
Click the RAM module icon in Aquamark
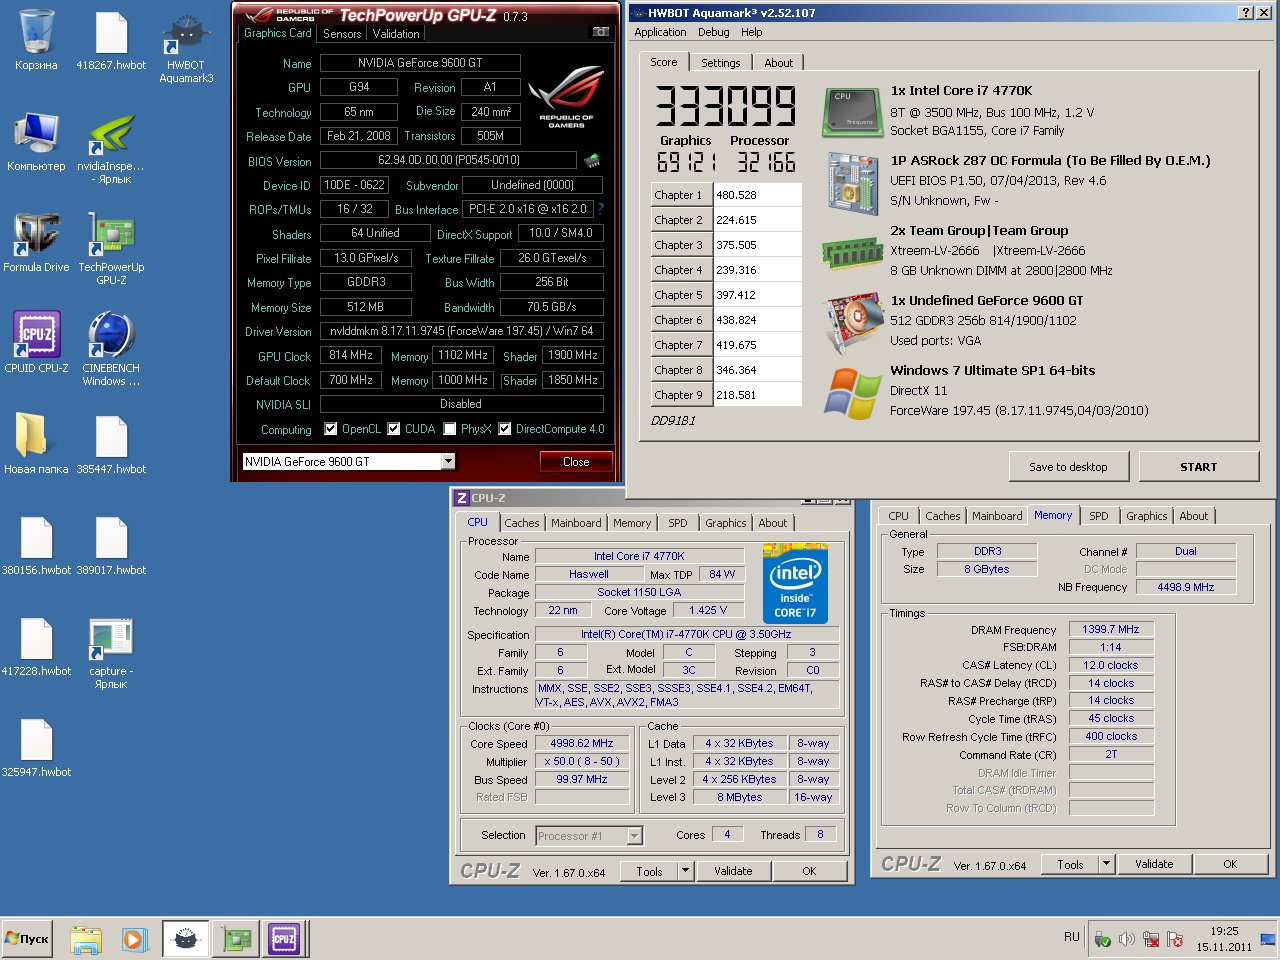[x=852, y=254]
